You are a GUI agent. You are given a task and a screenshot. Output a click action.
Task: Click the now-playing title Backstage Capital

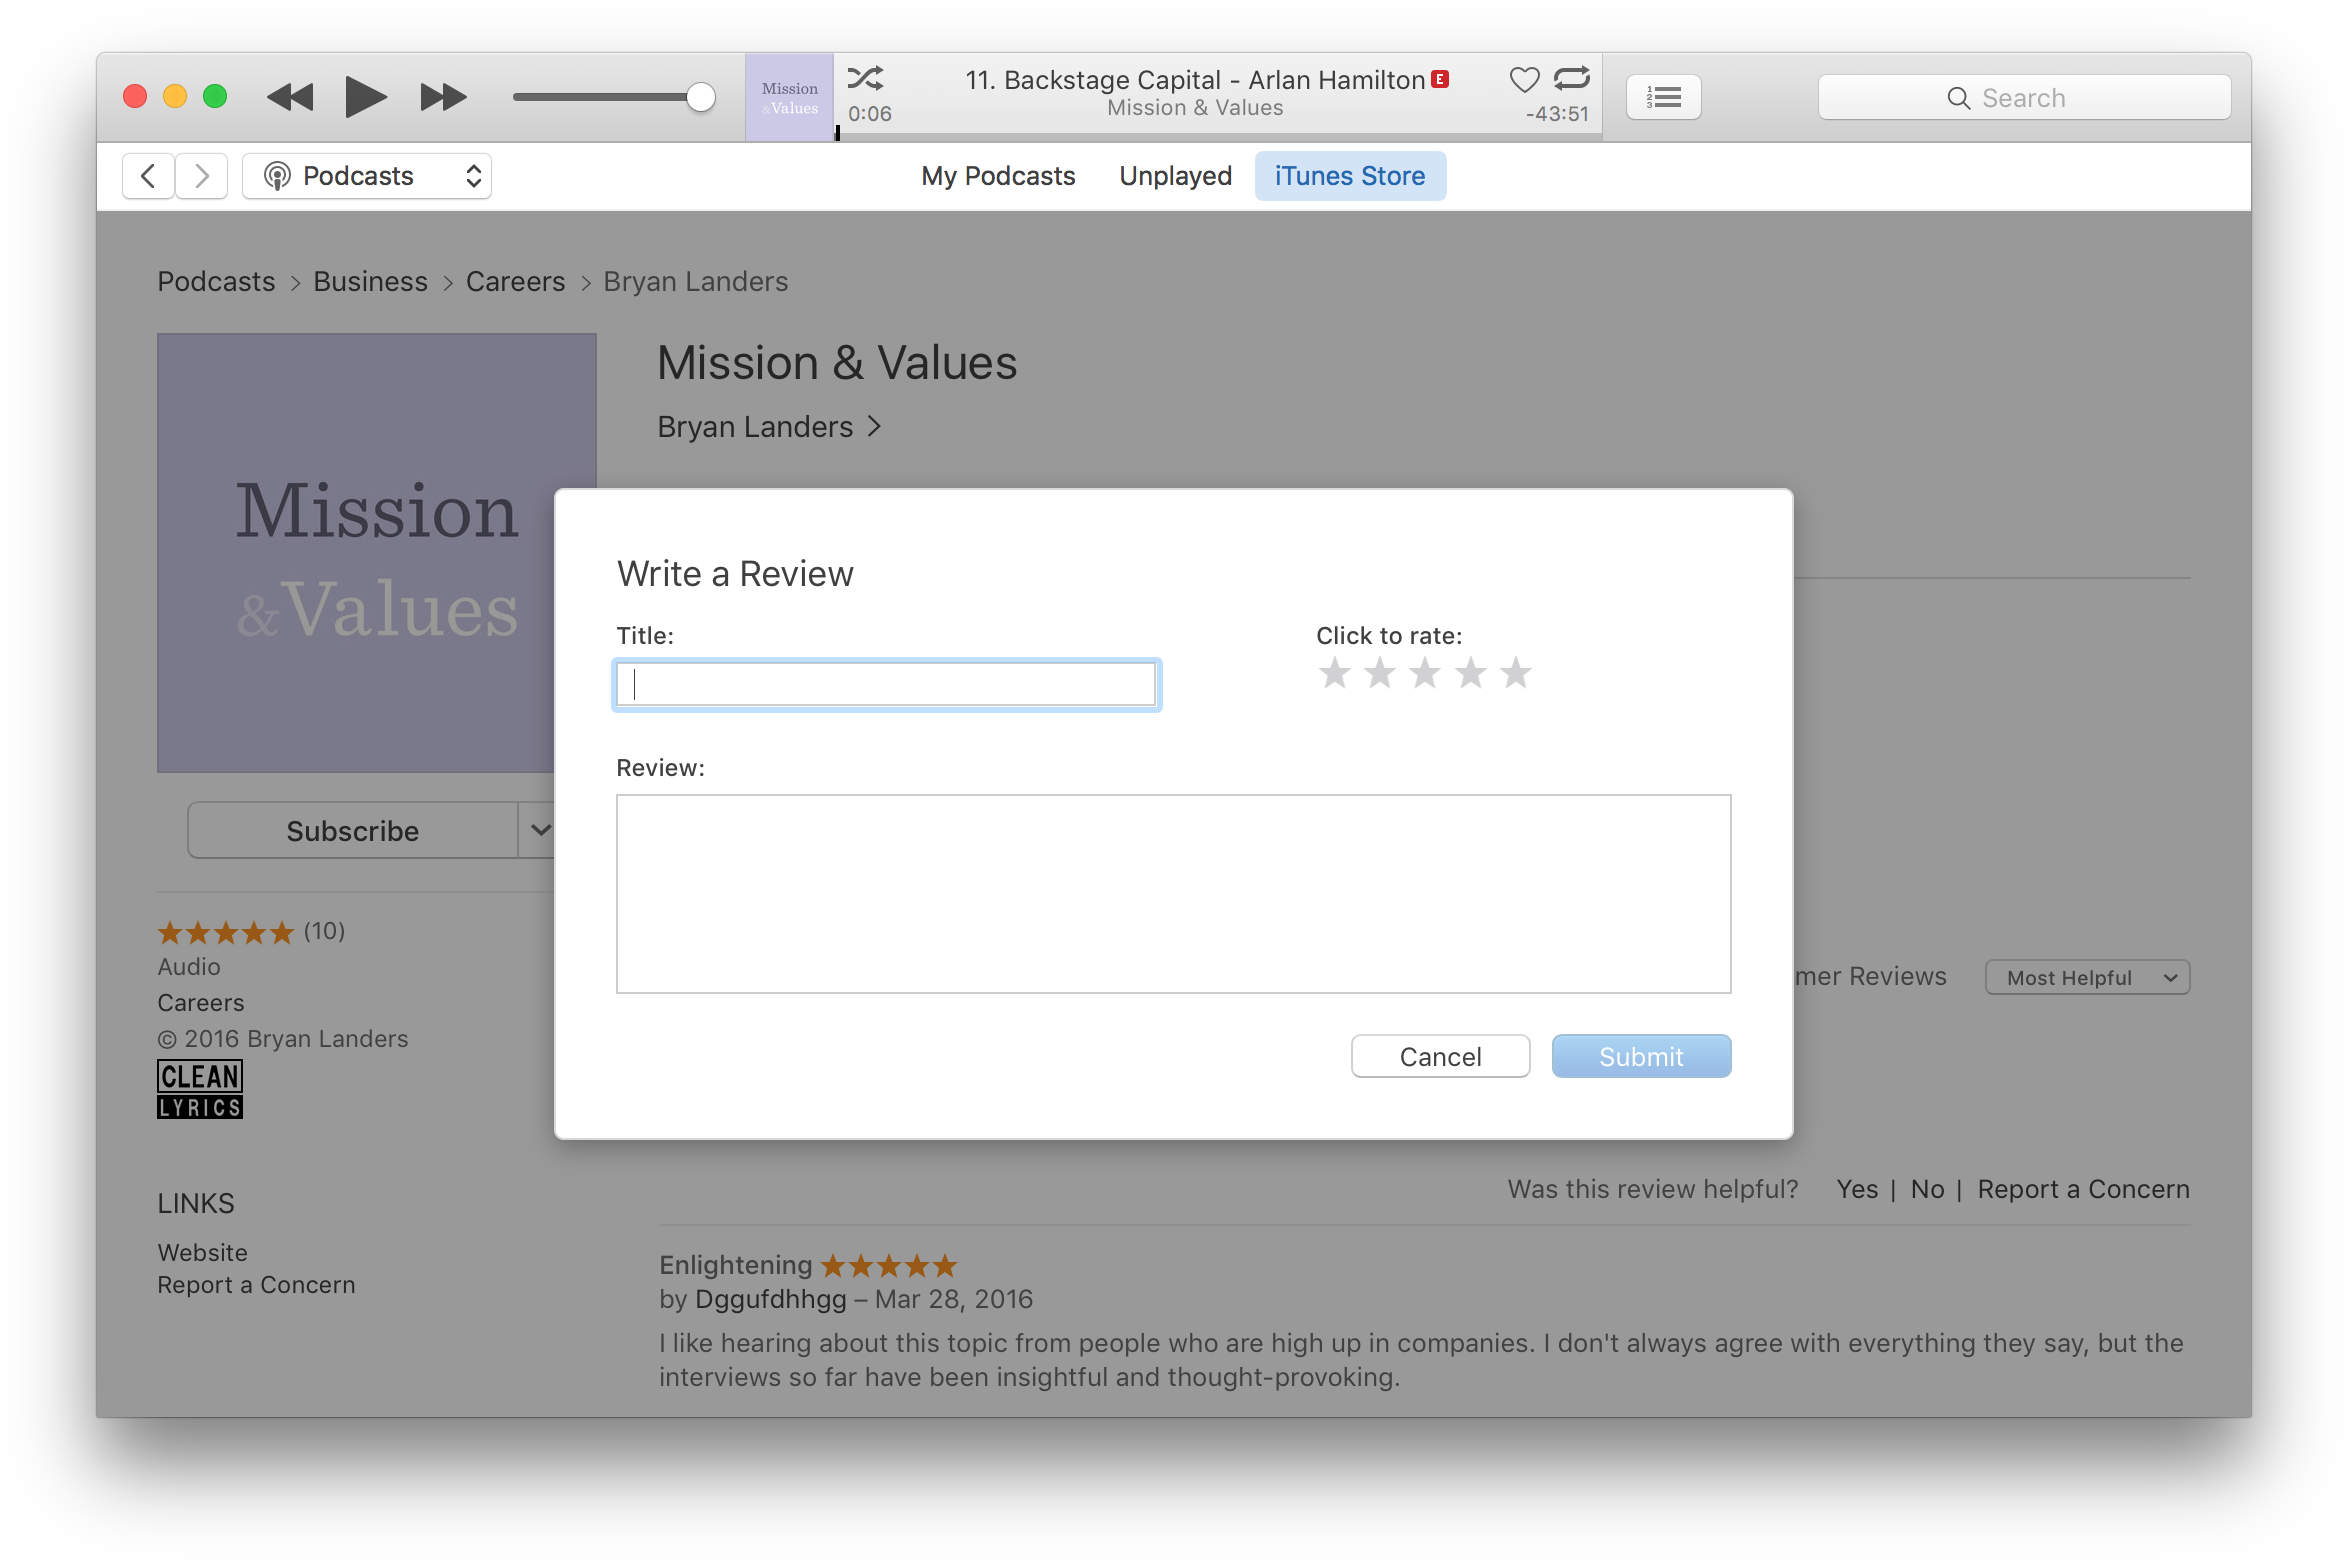click(1195, 80)
